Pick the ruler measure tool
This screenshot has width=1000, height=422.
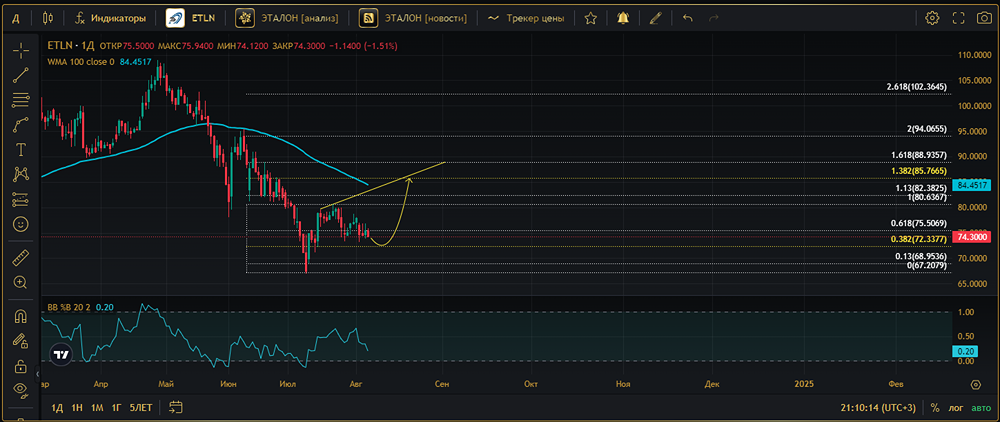(20, 257)
